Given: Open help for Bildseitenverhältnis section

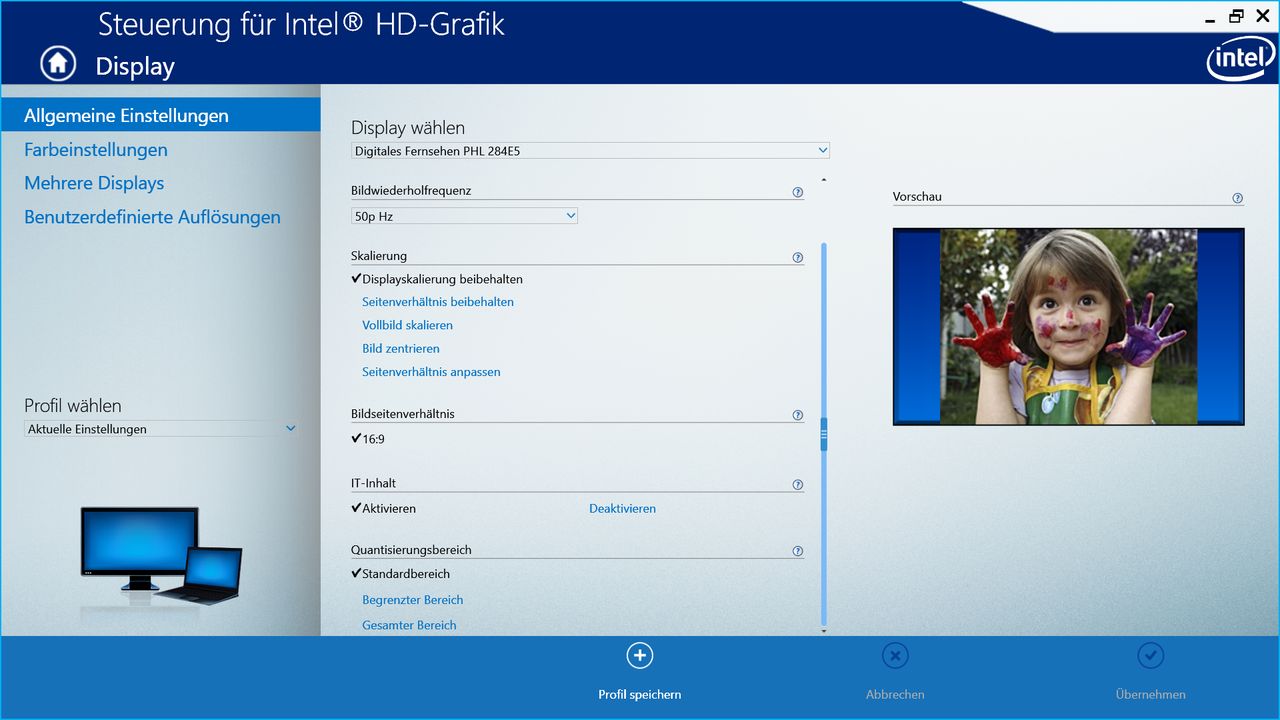Looking at the screenshot, I should pyautogui.click(x=798, y=415).
